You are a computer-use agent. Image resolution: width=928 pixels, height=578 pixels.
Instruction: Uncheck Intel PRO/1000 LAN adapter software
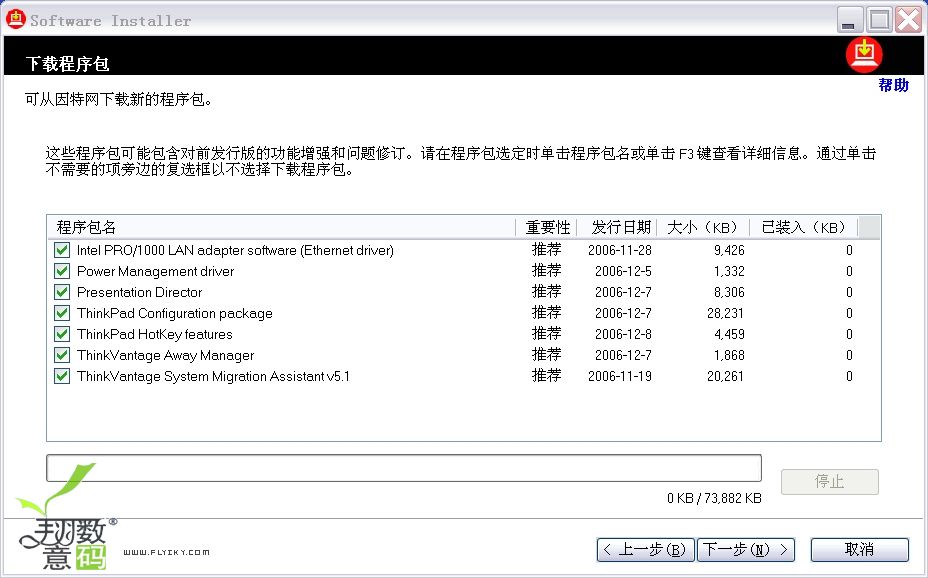click(62, 250)
